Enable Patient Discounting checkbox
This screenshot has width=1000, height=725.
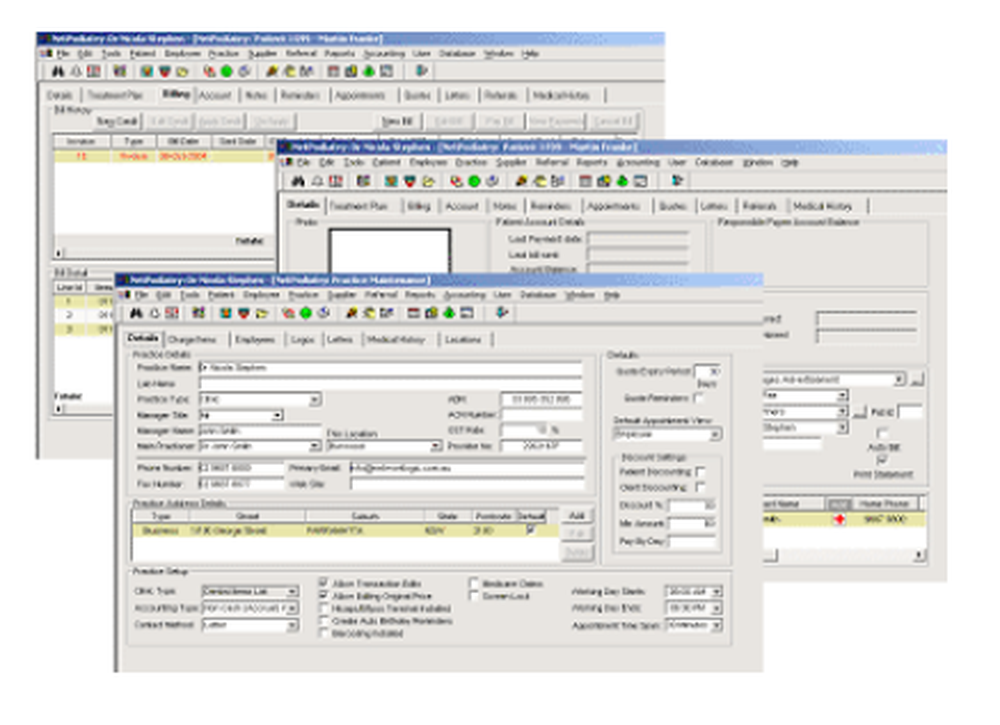701,472
